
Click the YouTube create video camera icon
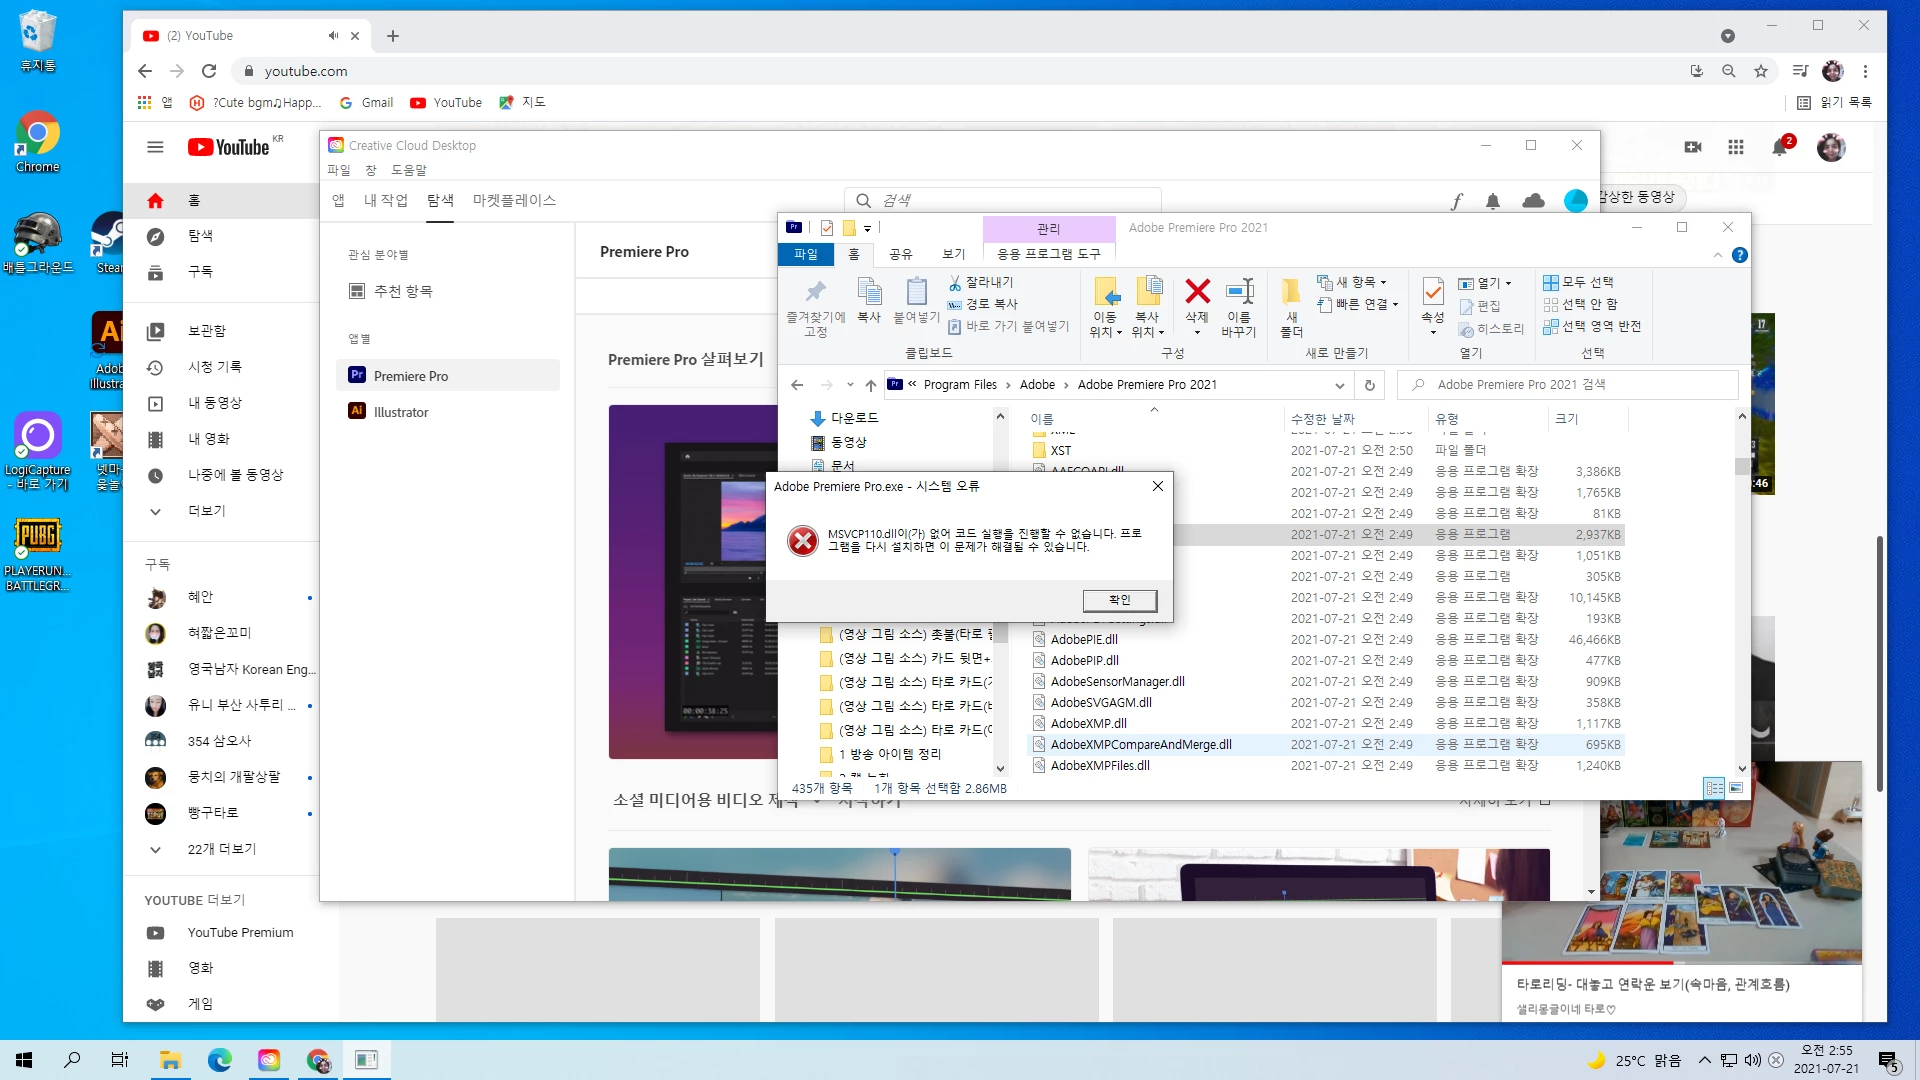click(x=1693, y=147)
